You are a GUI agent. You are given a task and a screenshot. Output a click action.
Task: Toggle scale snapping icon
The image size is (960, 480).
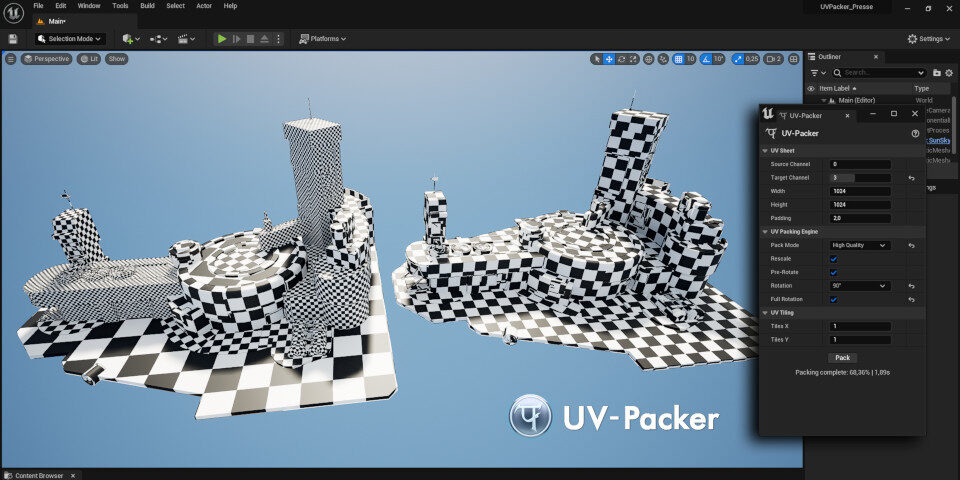tap(737, 59)
